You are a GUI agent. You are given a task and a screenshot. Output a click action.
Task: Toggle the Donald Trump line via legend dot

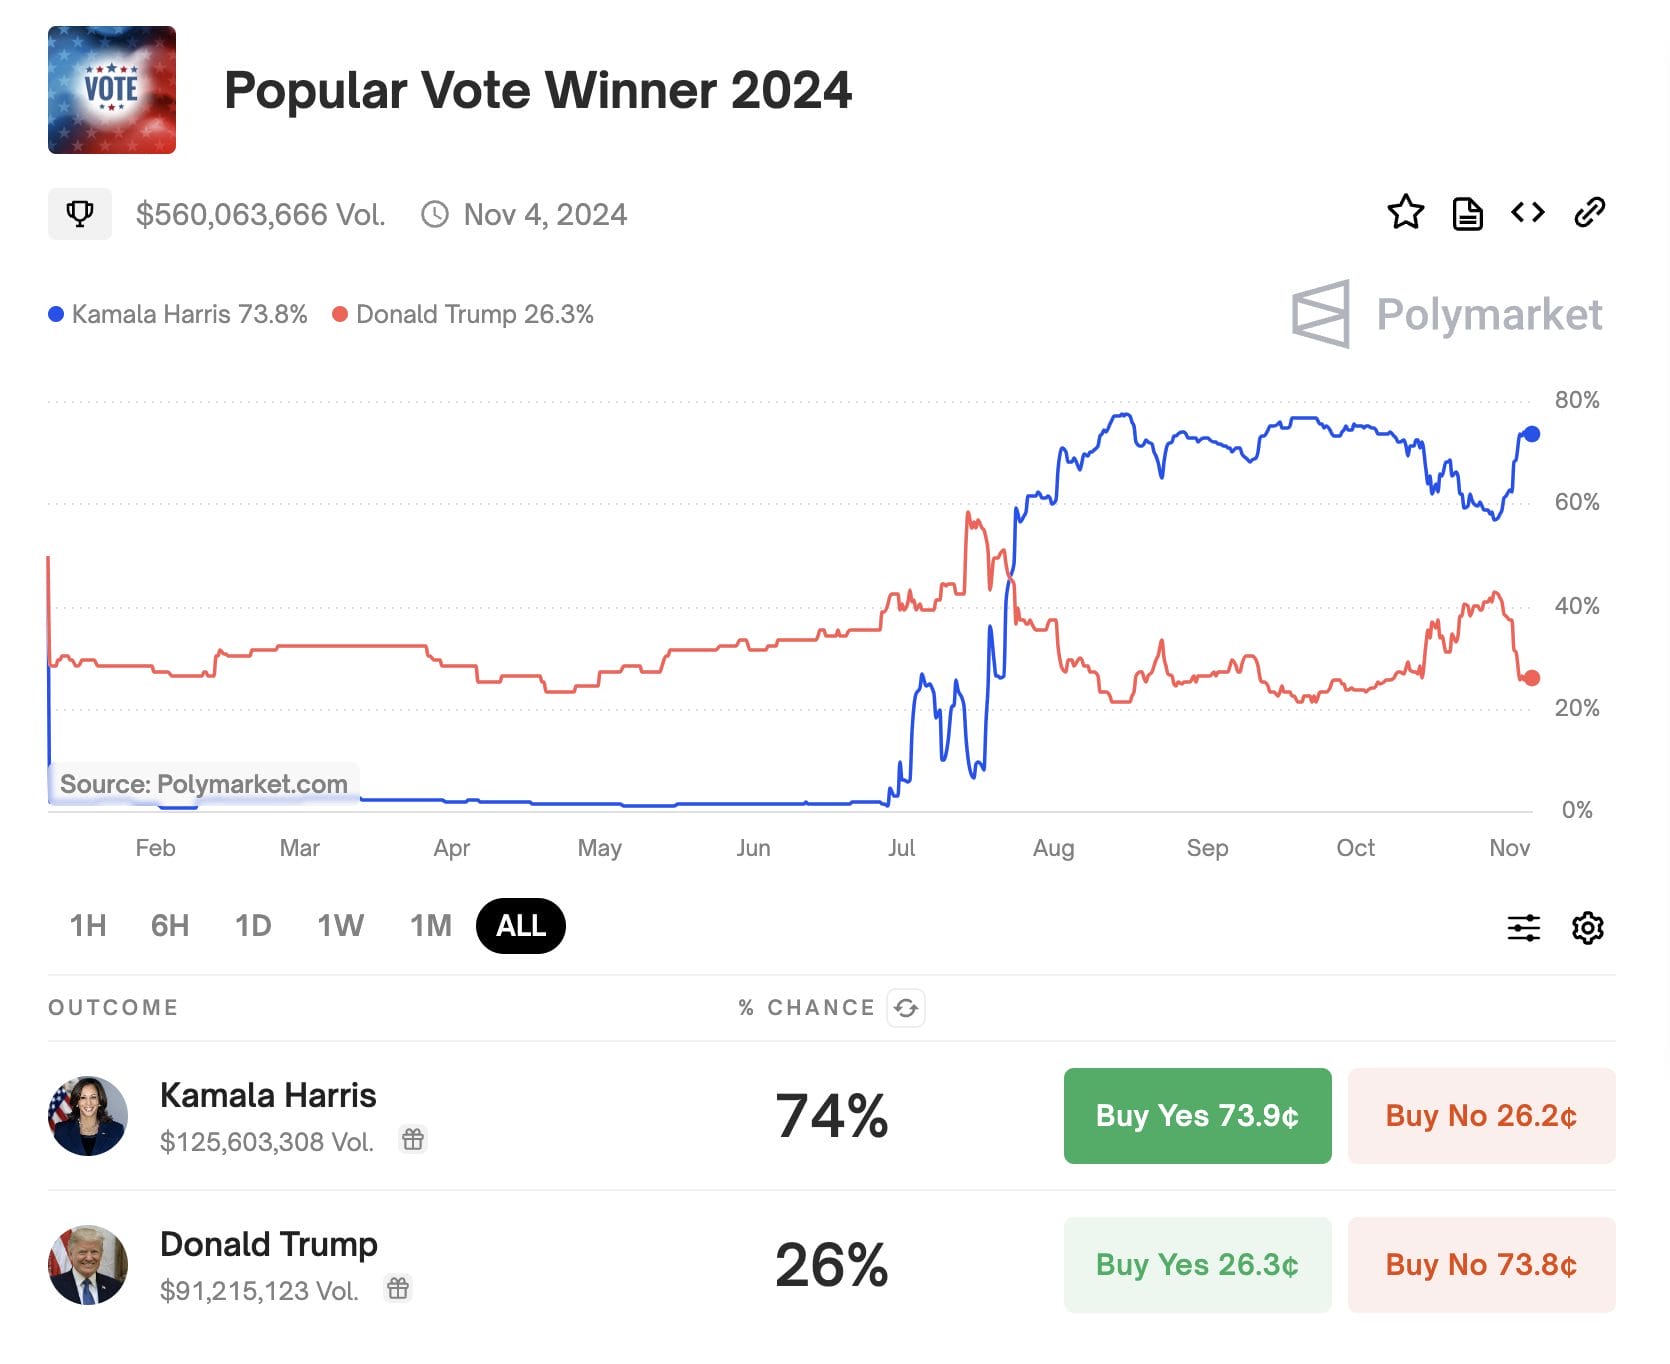pos(339,313)
